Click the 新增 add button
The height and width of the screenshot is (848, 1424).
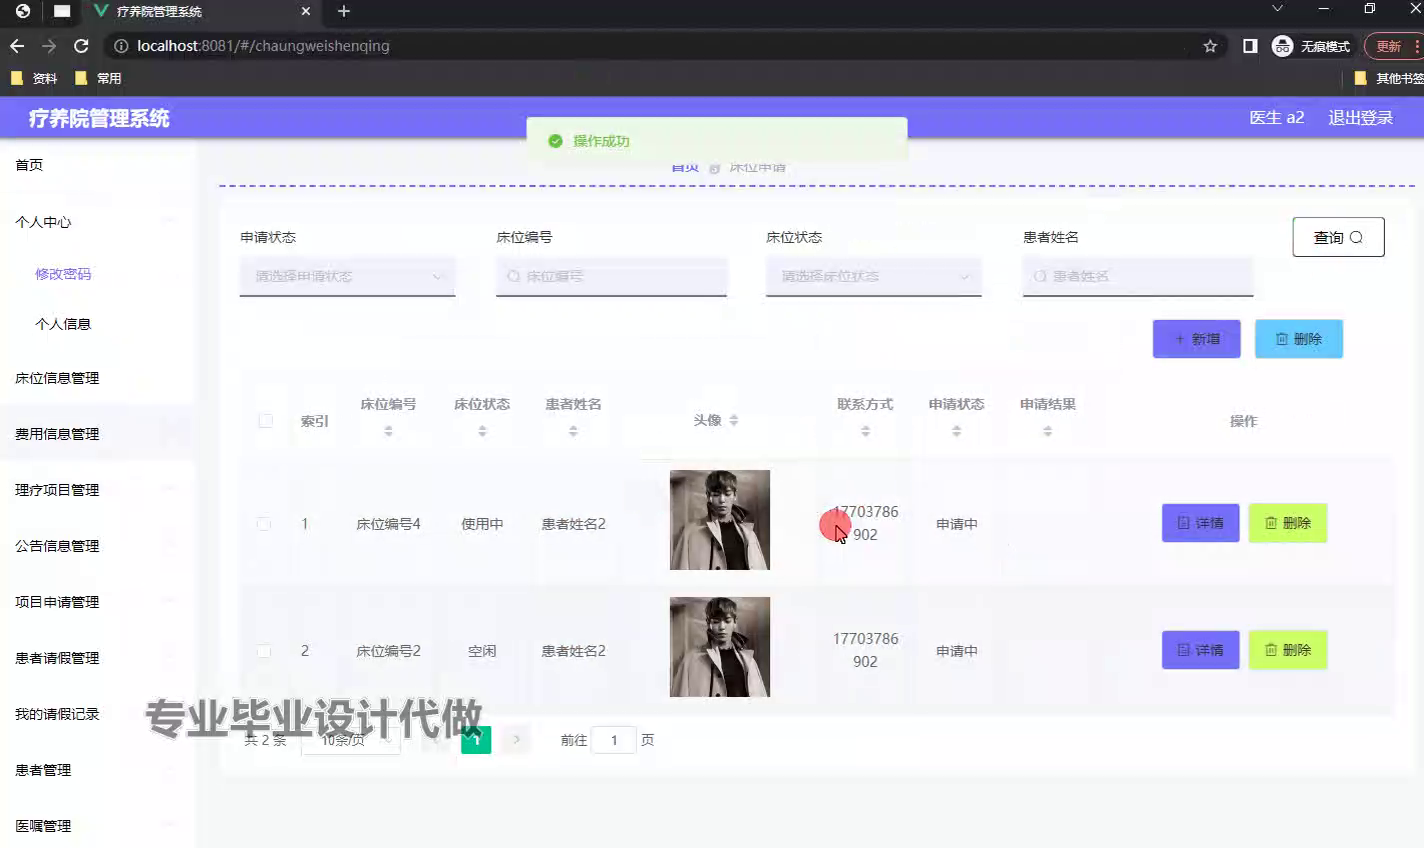click(1196, 339)
